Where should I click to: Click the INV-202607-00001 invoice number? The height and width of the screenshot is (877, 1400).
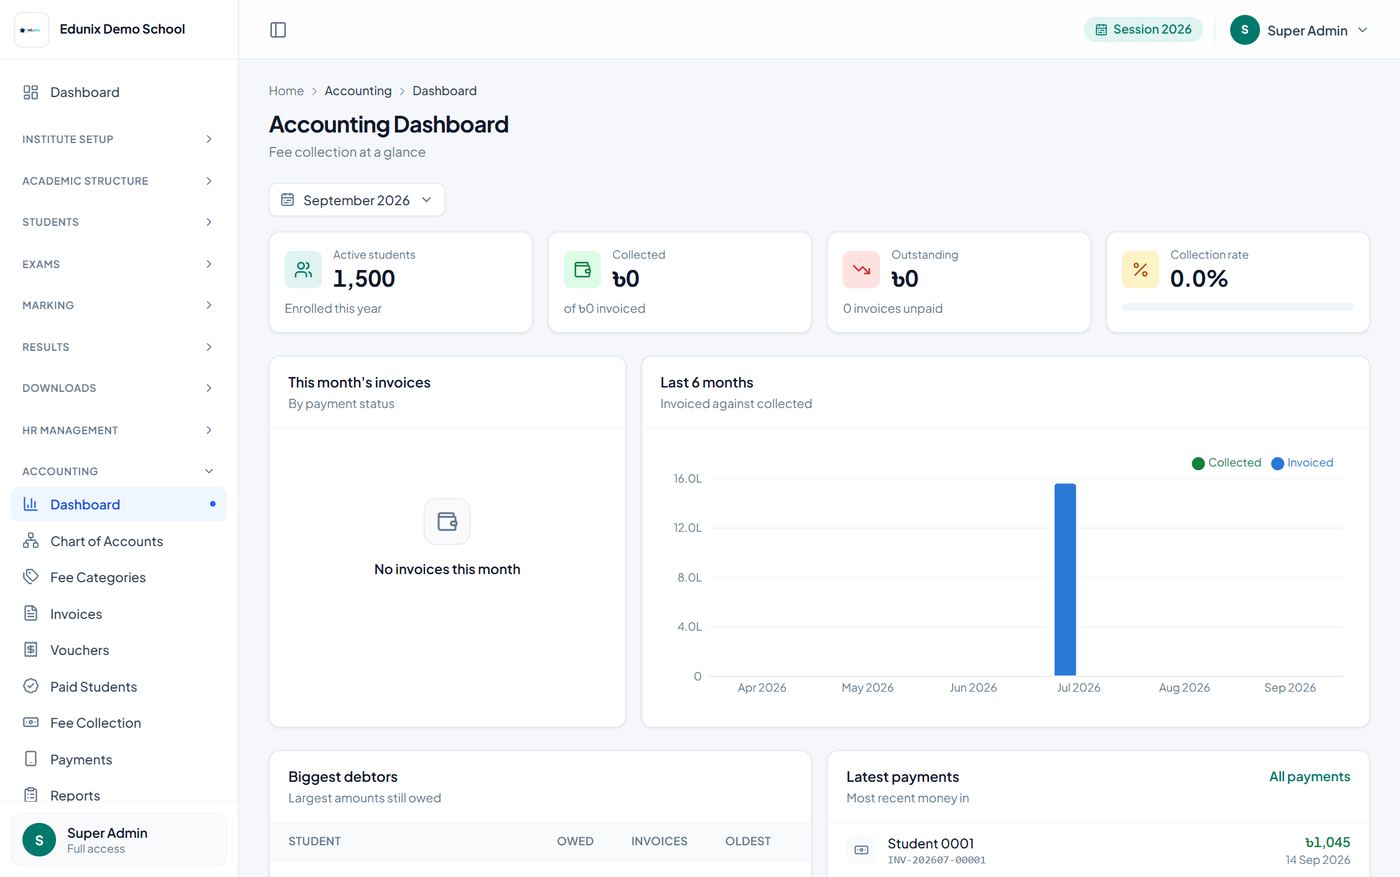pyautogui.click(x=937, y=860)
